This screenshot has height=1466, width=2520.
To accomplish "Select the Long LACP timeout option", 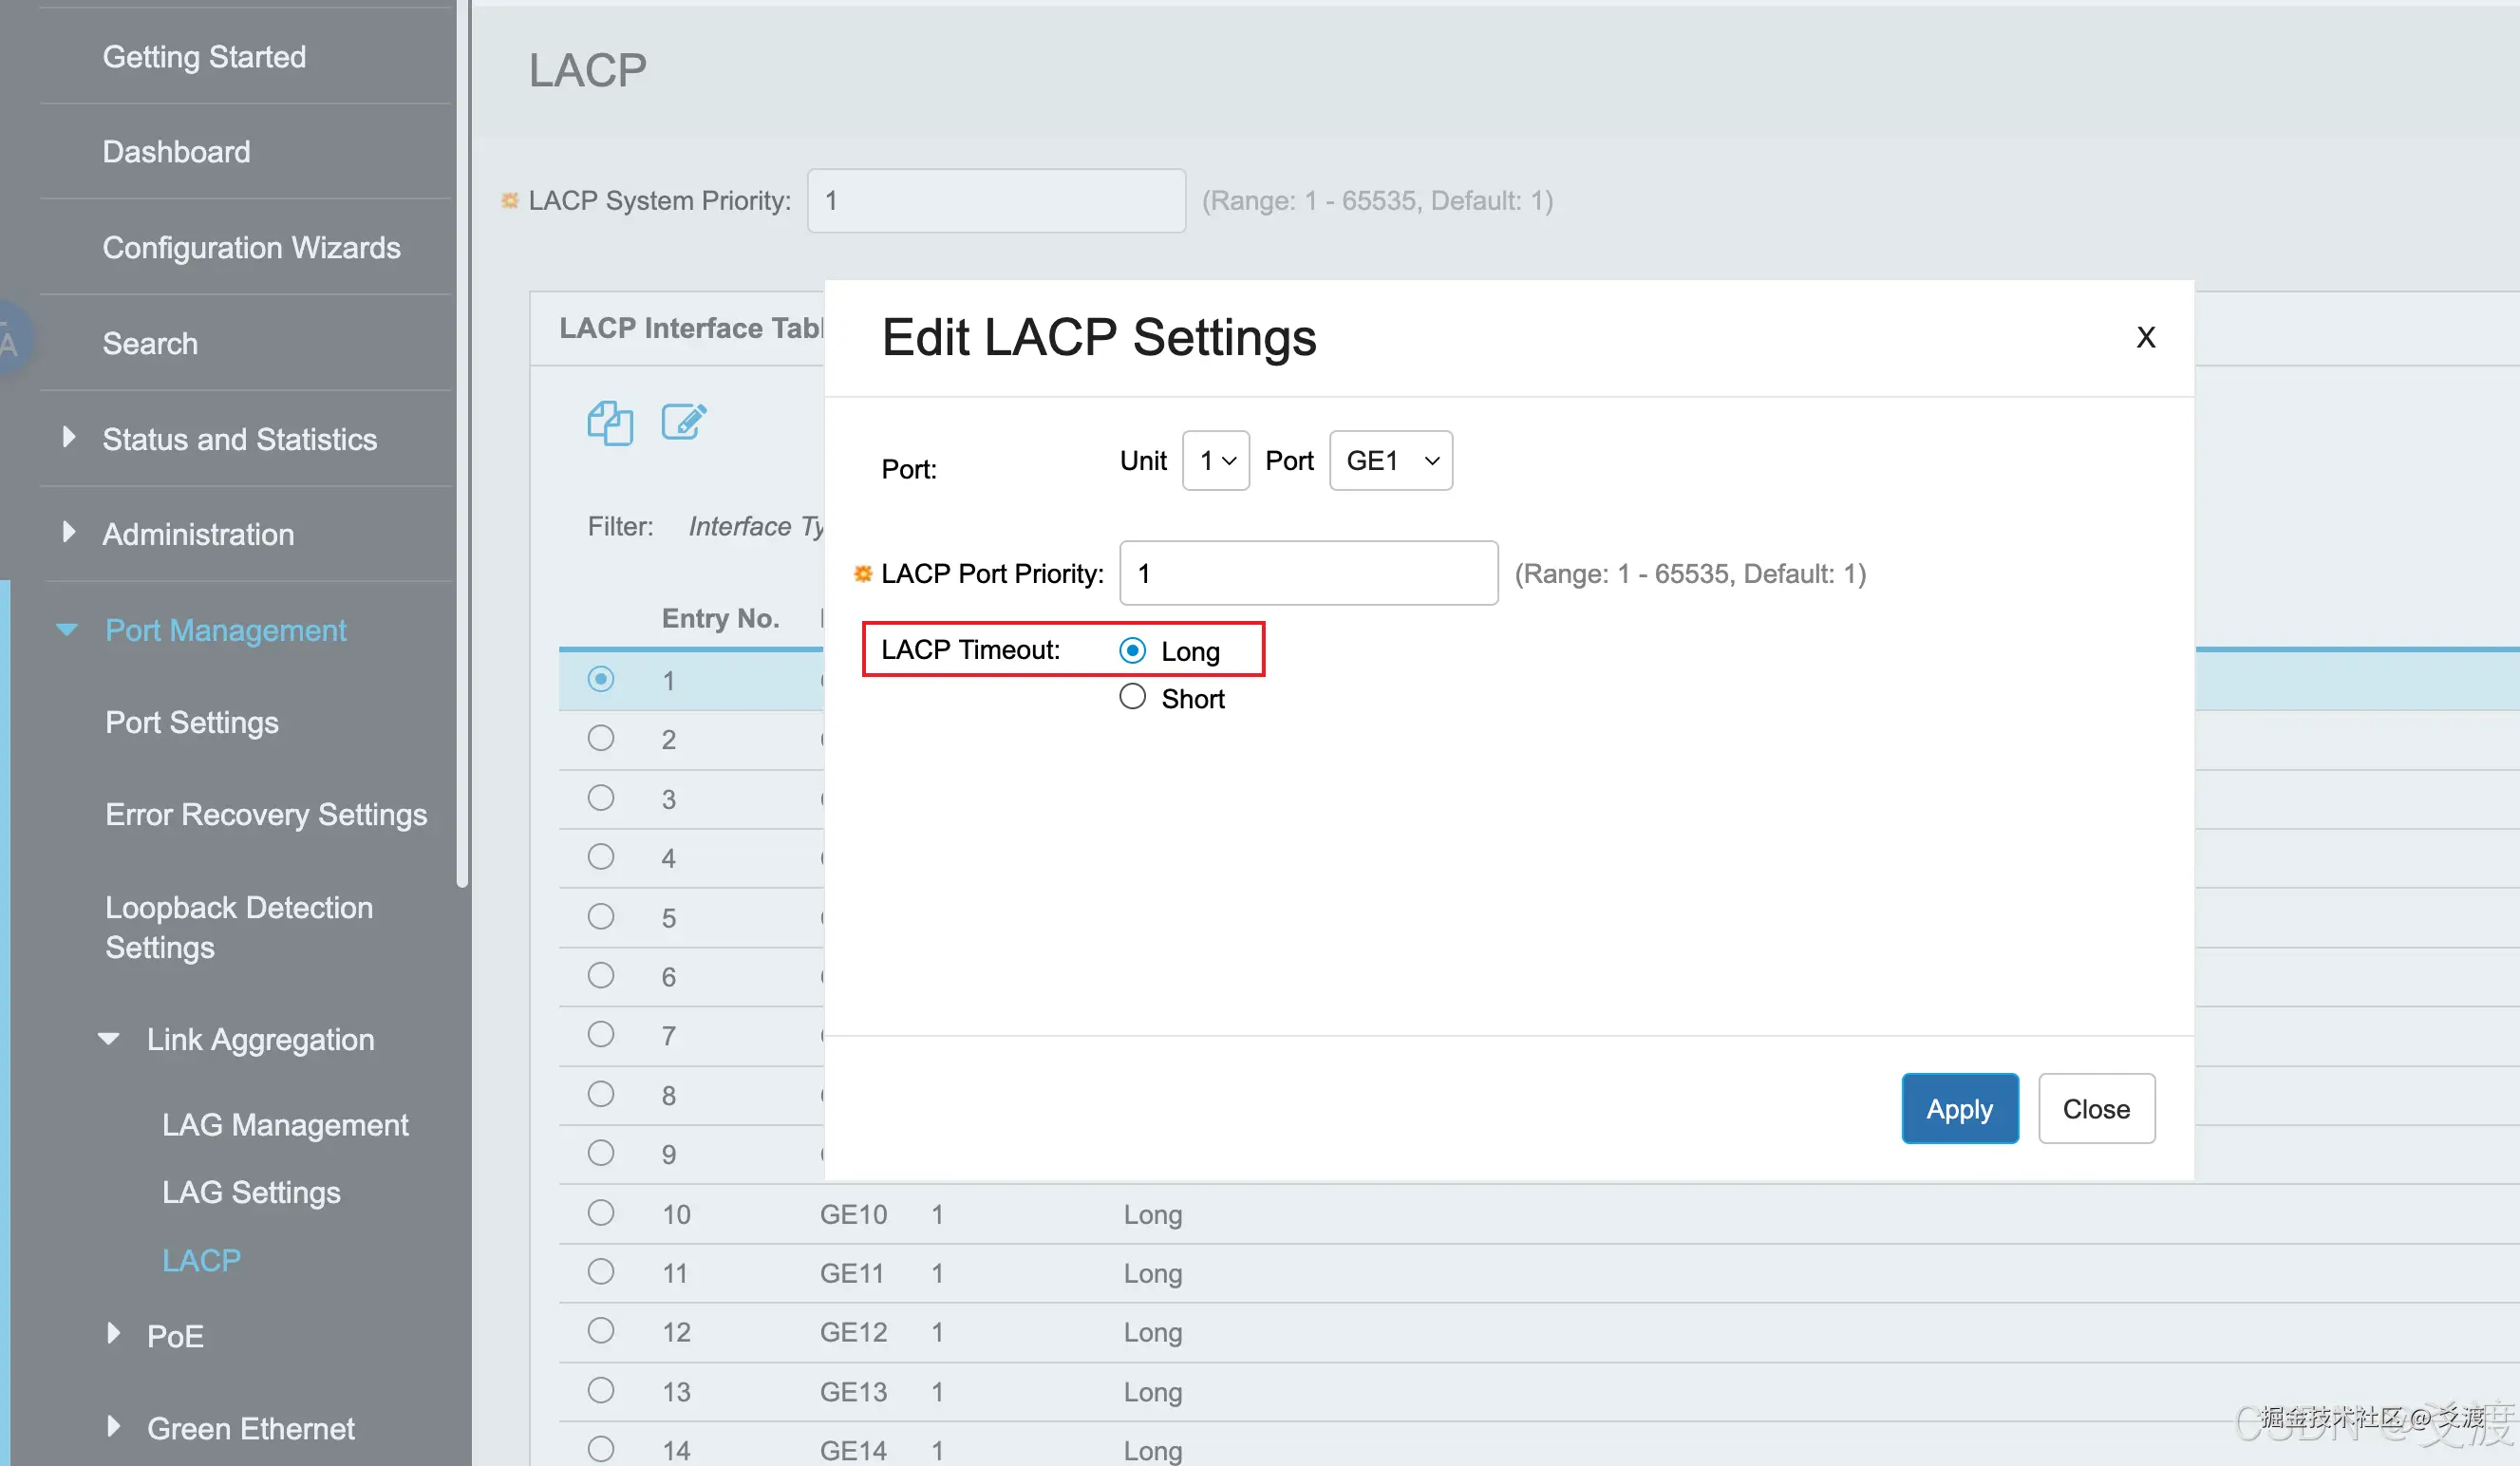I will pyautogui.click(x=1132, y=651).
